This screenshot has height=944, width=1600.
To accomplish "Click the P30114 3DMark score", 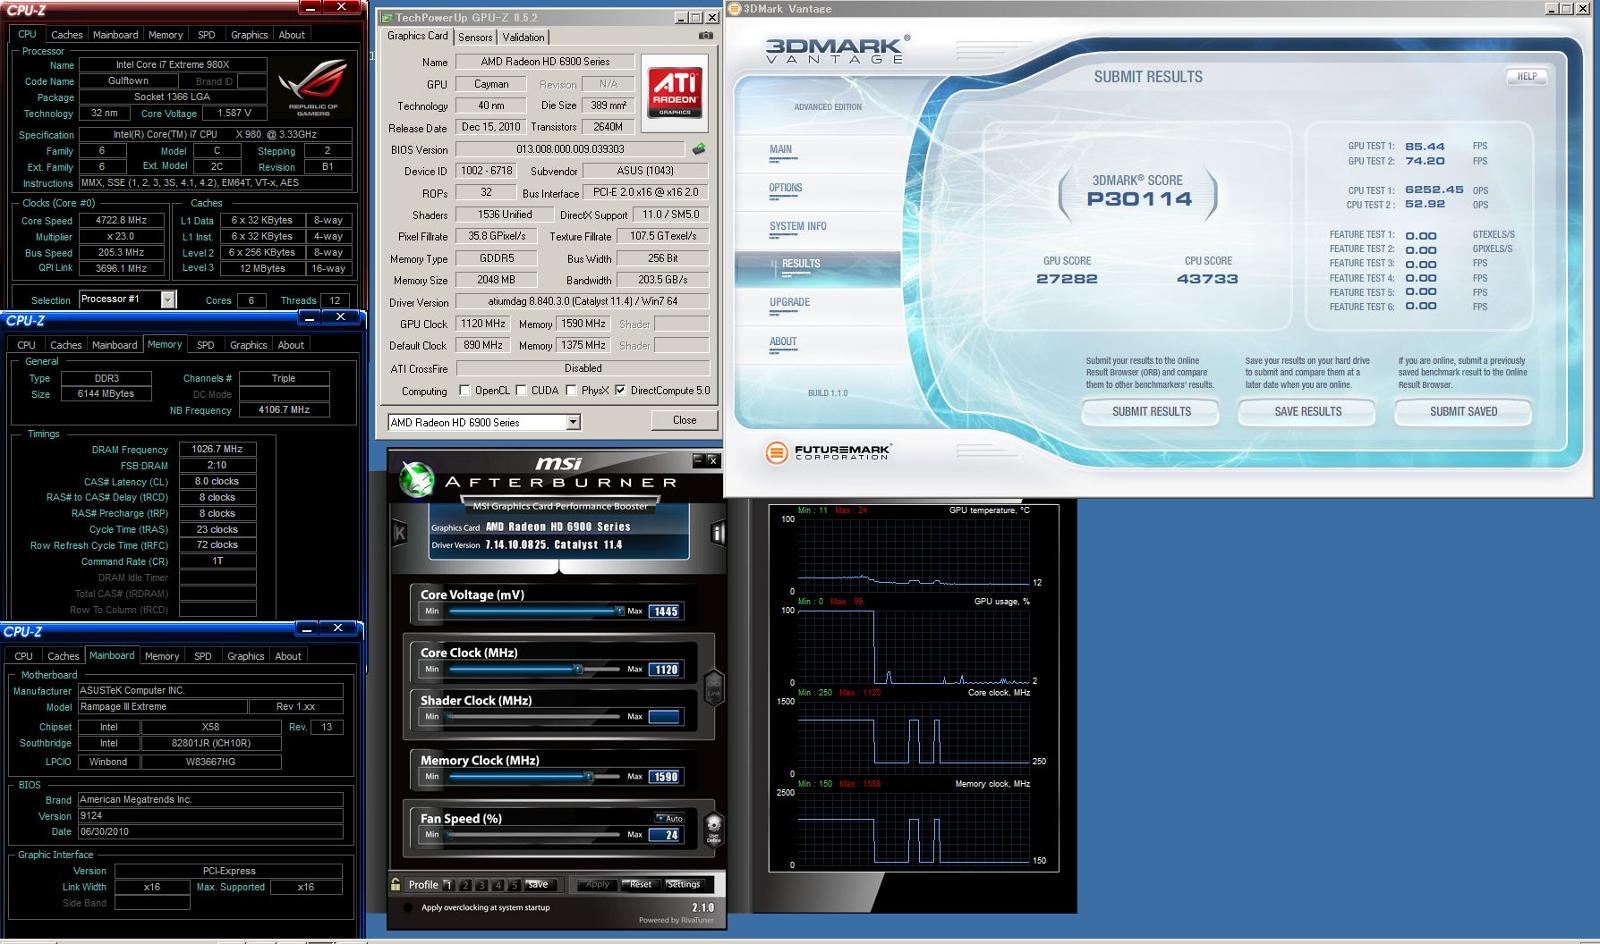I will click(x=1139, y=198).
